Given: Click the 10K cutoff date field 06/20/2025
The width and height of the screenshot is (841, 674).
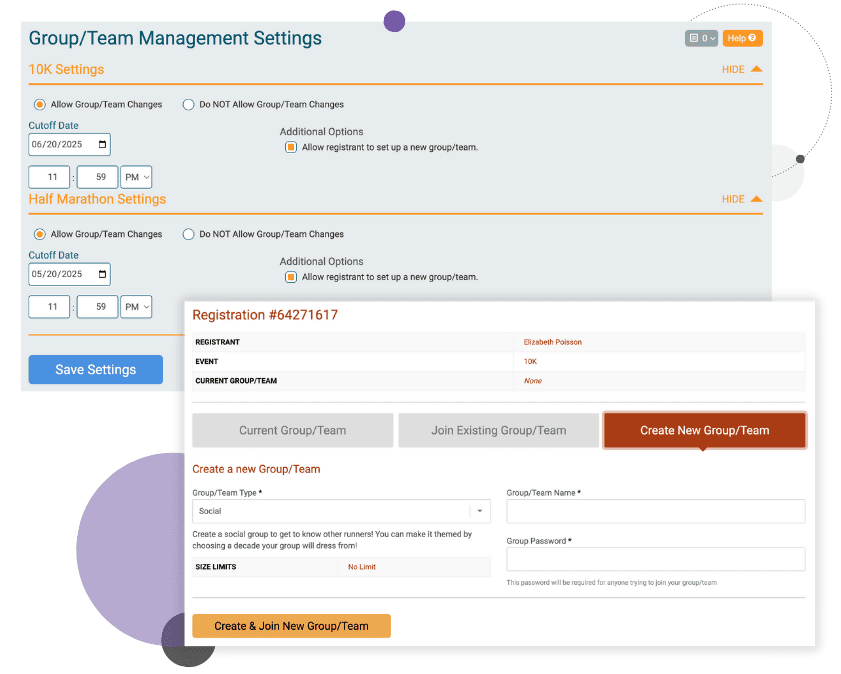Looking at the screenshot, I should 69,144.
